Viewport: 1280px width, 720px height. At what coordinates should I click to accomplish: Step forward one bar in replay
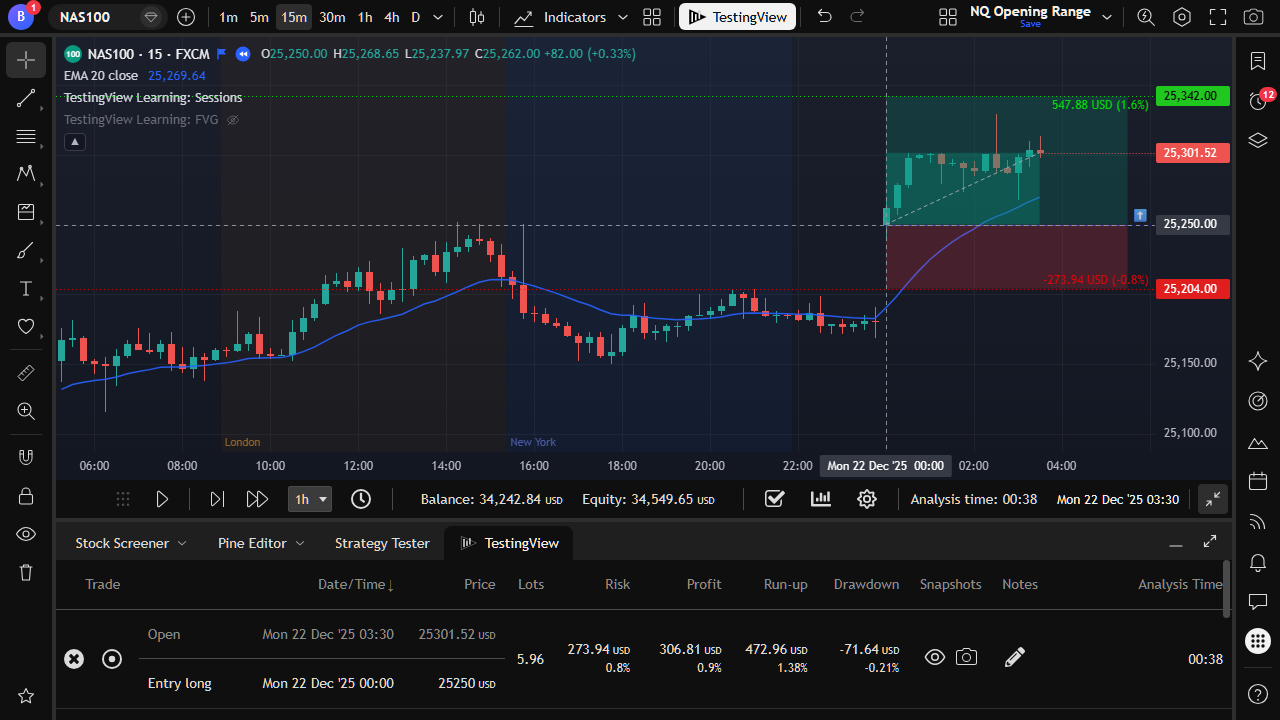(x=216, y=499)
